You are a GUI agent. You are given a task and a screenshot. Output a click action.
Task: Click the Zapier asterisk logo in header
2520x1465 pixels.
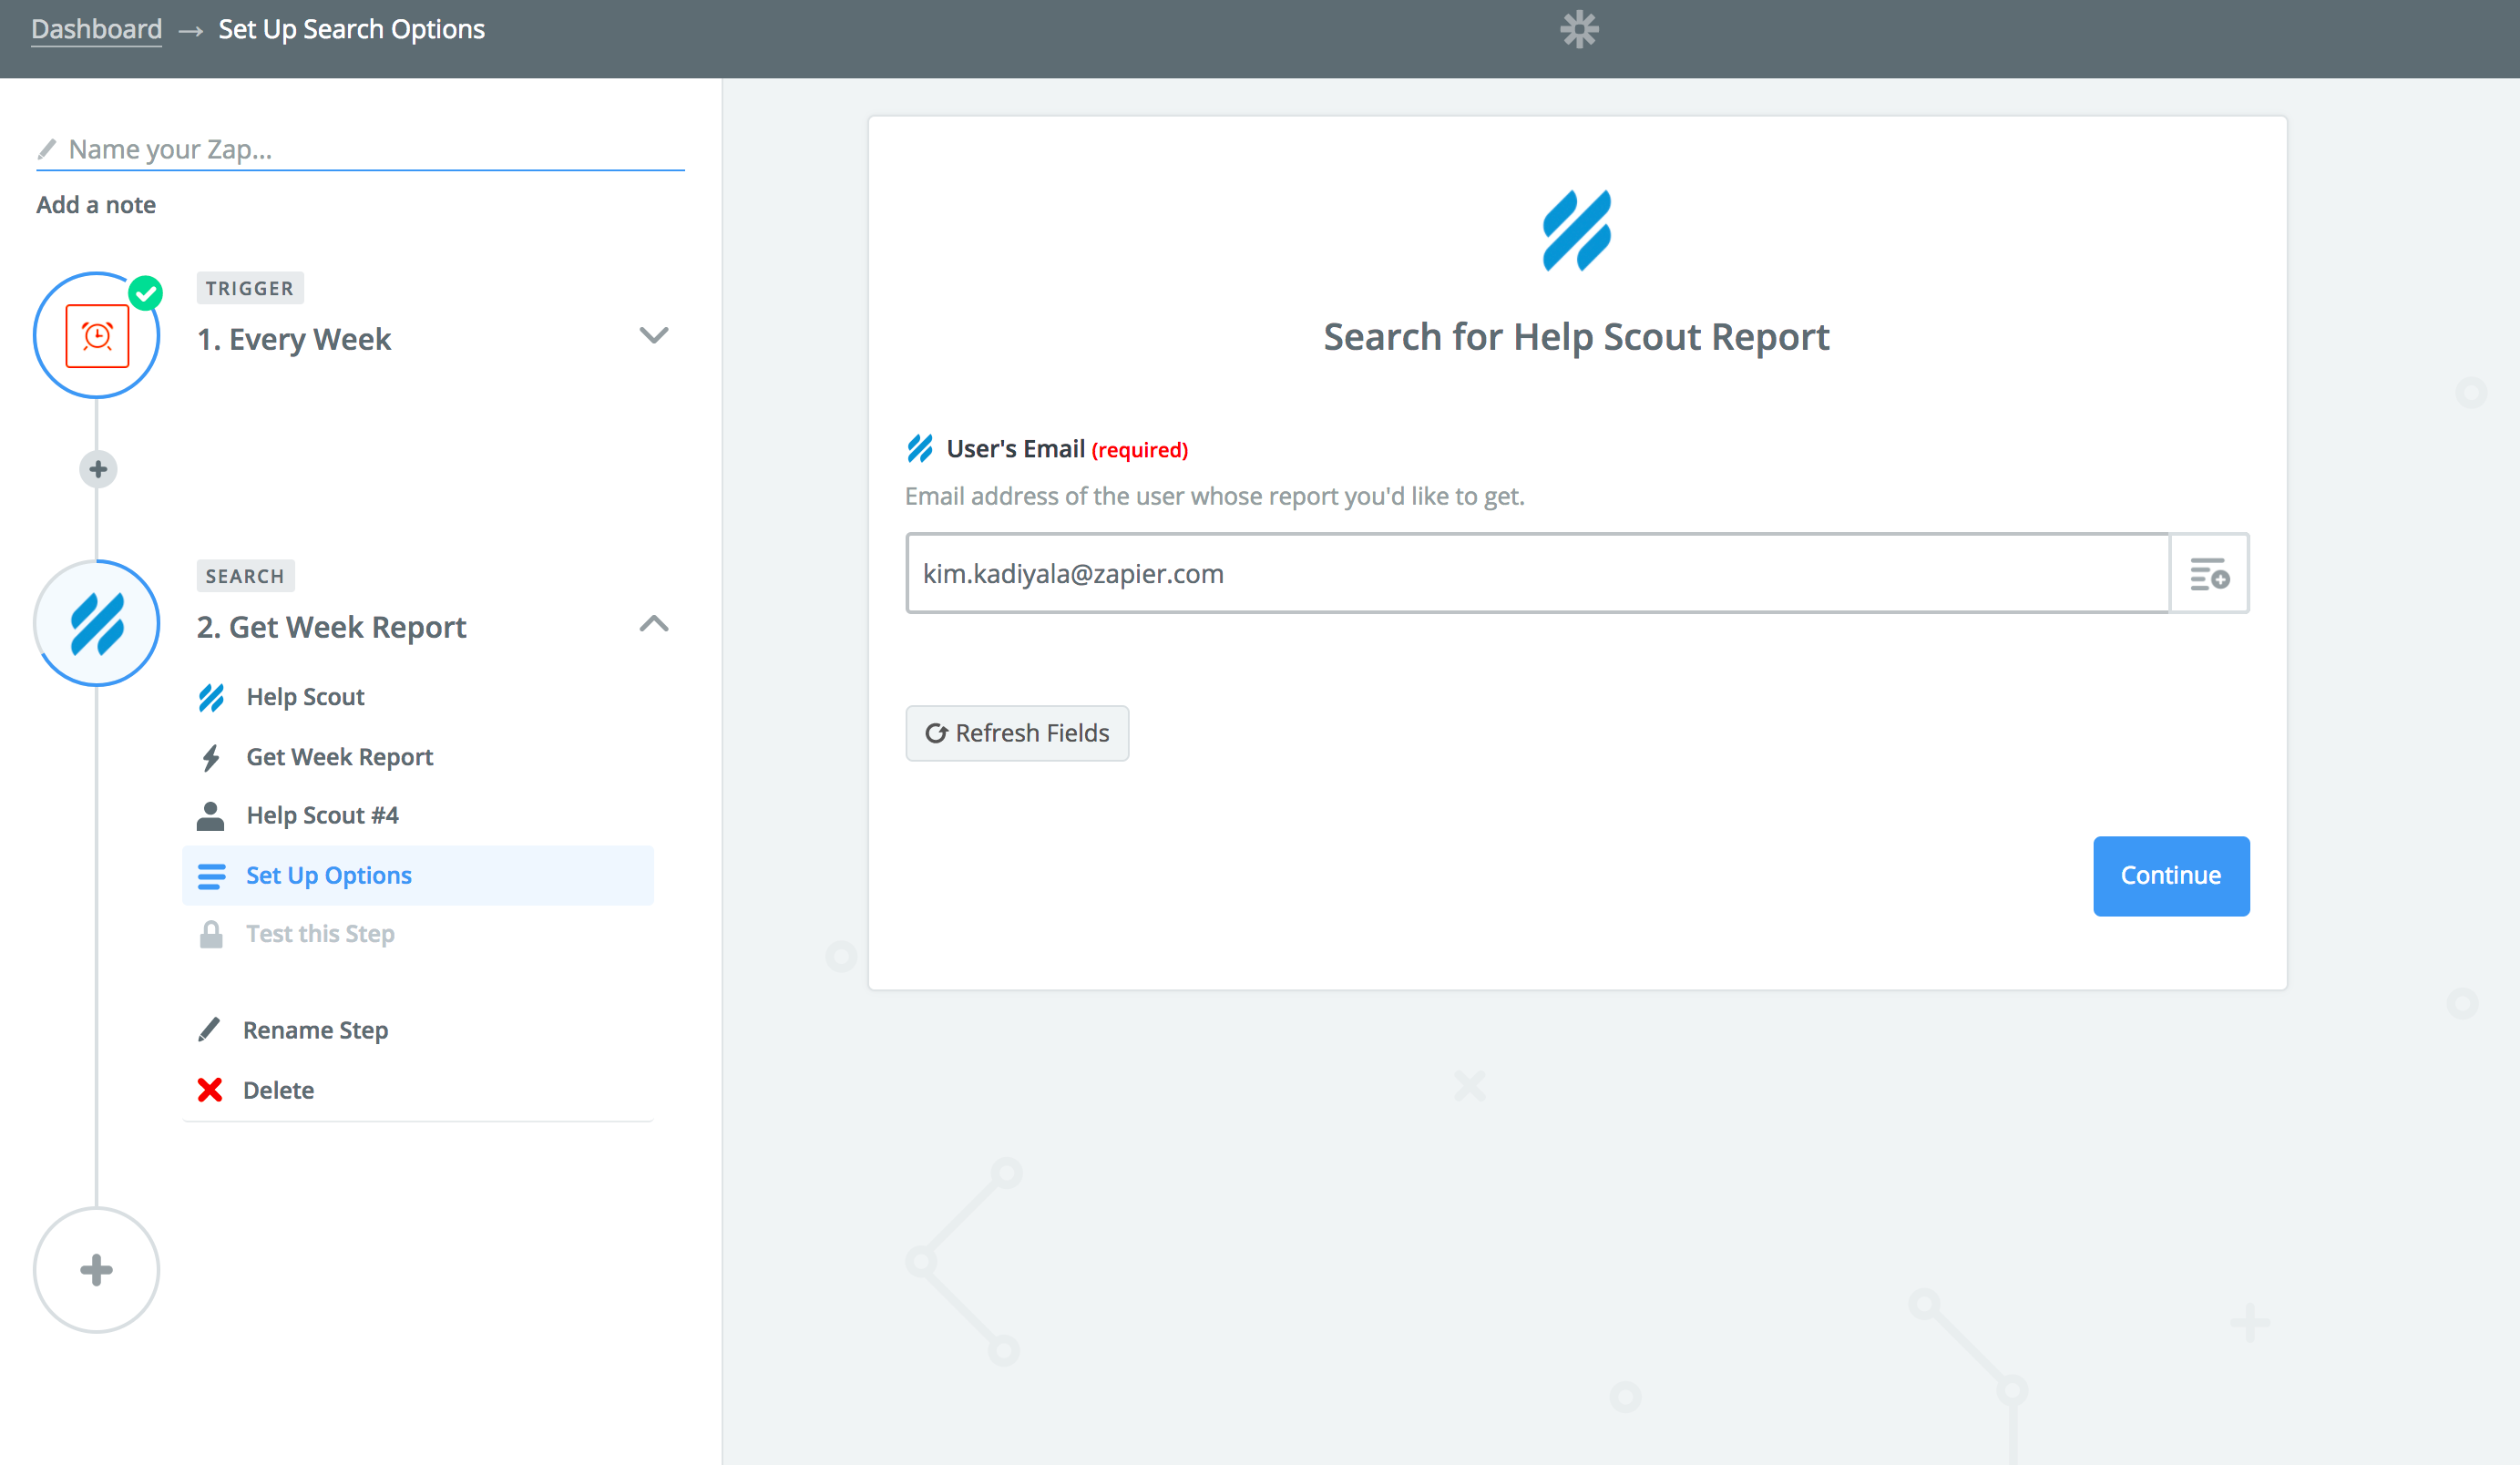[1579, 29]
